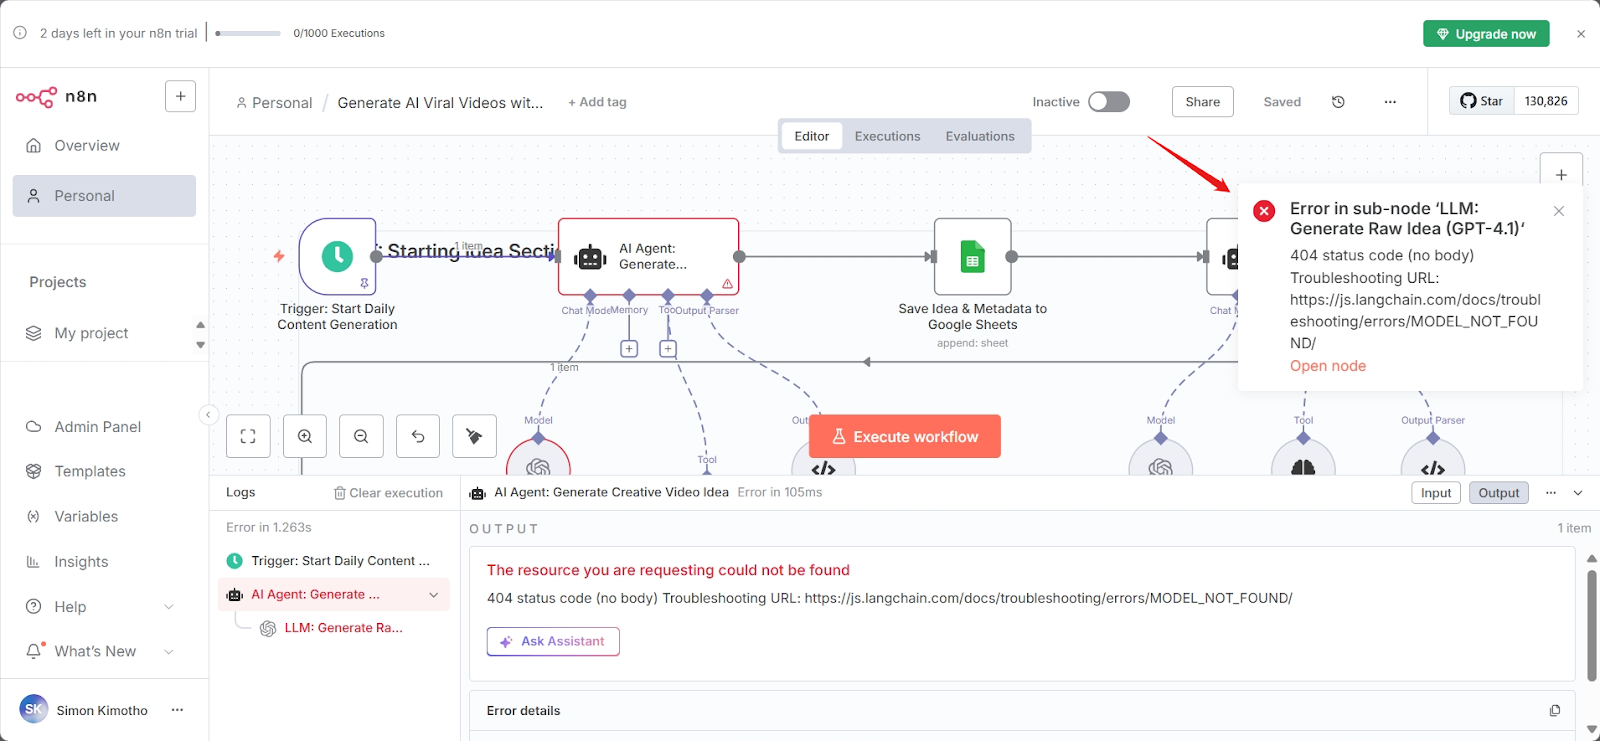Viewport: 1600px width, 741px height.
Task: Toggle the workflow Inactive switch
Action: [1108, 102]
